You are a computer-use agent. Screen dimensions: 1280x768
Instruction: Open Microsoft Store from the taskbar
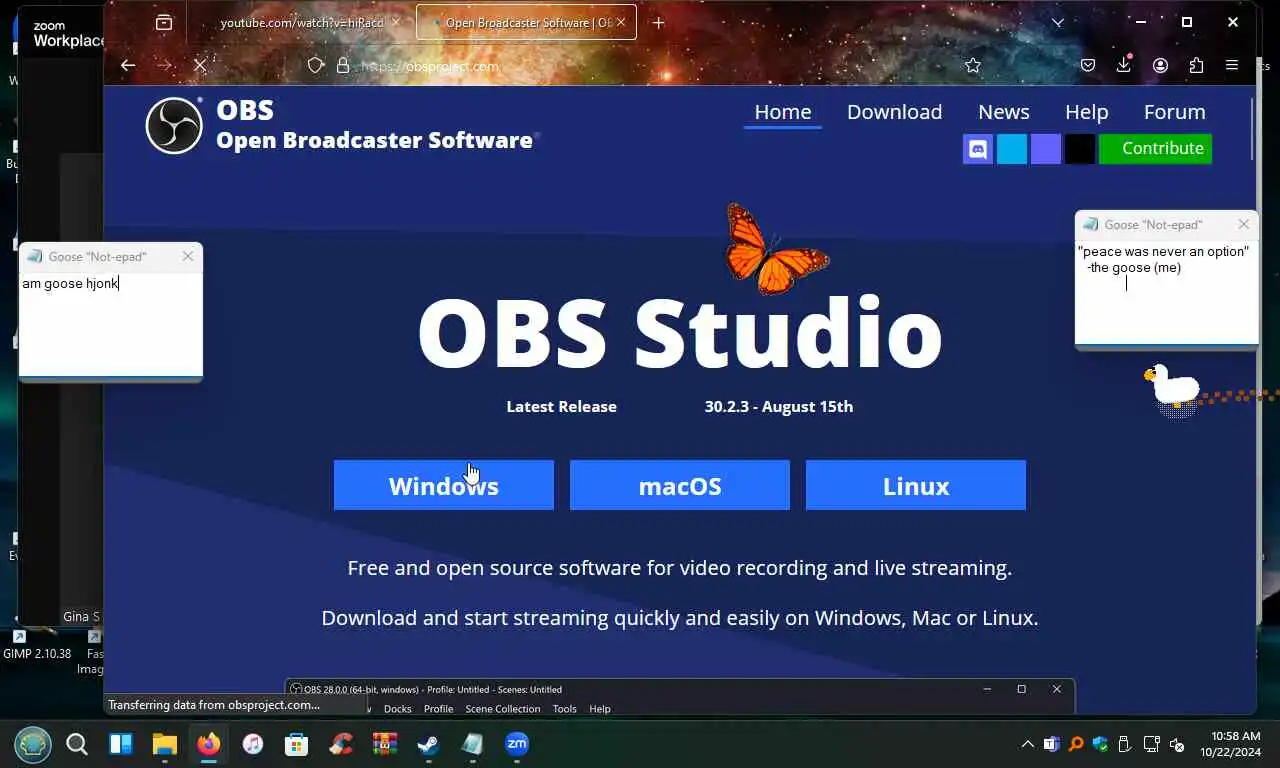pyautogui.click(x=296, y=744)
